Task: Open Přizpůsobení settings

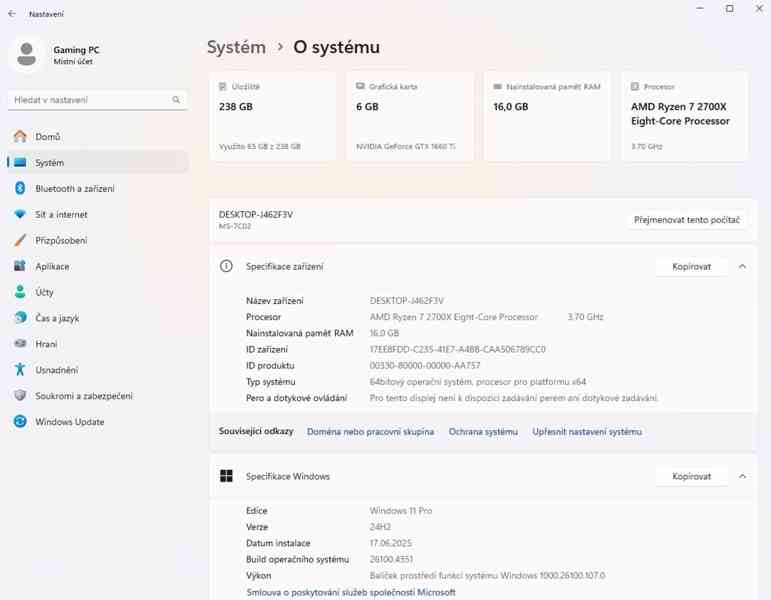Action: [x=97, y=240]
